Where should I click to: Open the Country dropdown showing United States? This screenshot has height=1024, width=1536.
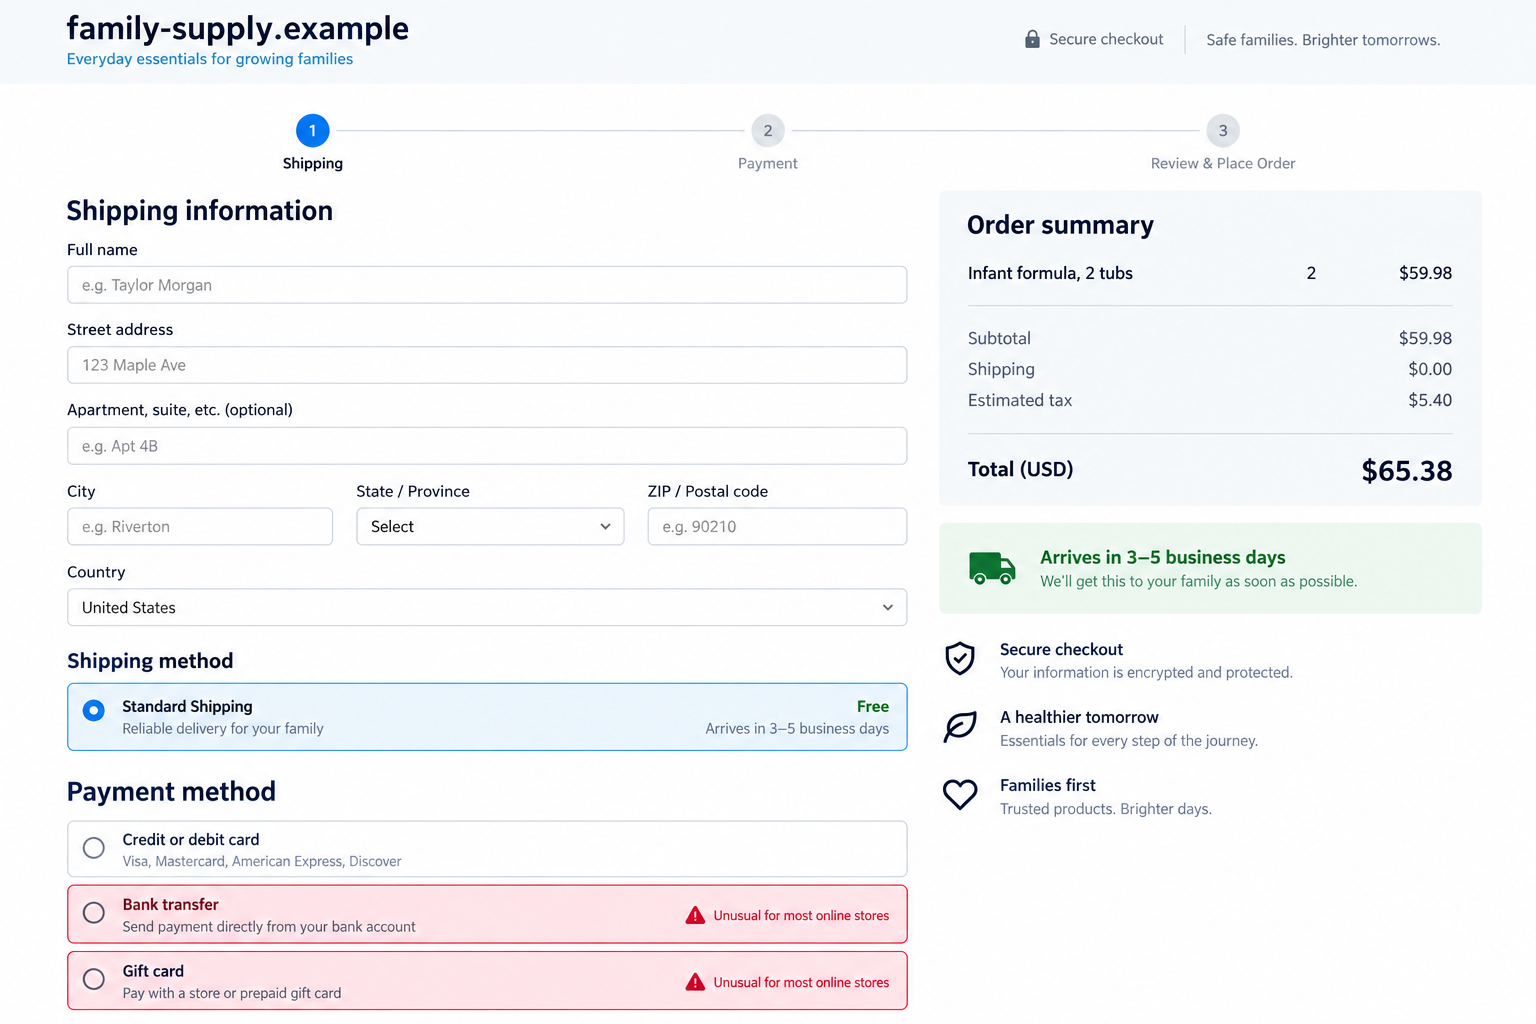pos(487,608)
